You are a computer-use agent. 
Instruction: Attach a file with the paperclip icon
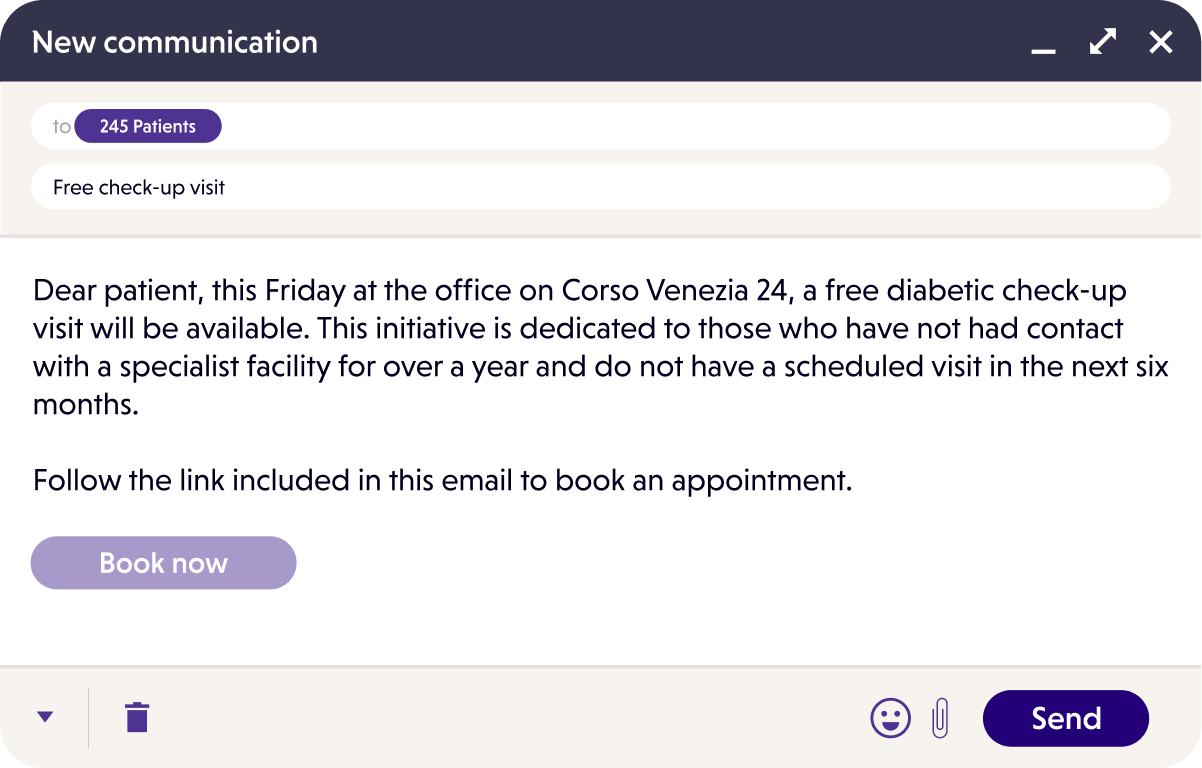tap(940, 717)
